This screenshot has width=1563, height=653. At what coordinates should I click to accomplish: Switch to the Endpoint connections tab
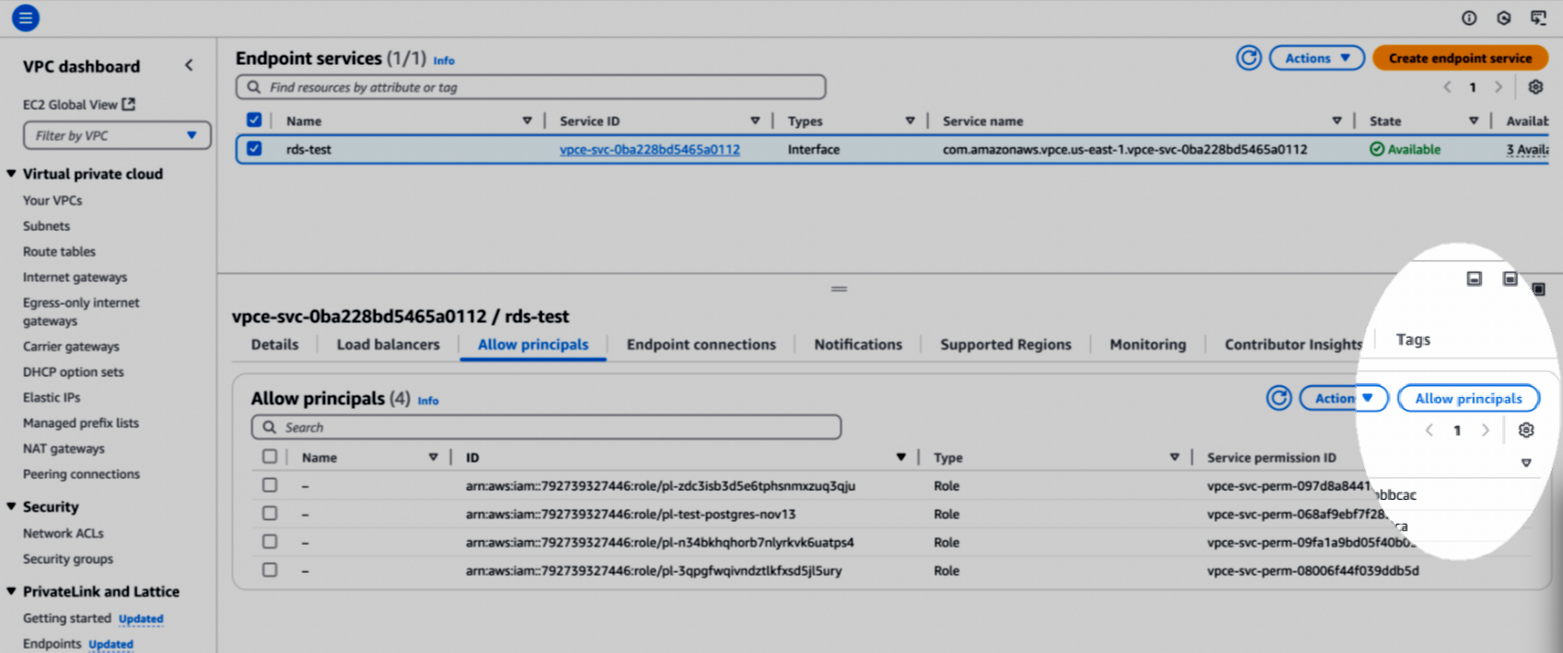tap(700, 344)
